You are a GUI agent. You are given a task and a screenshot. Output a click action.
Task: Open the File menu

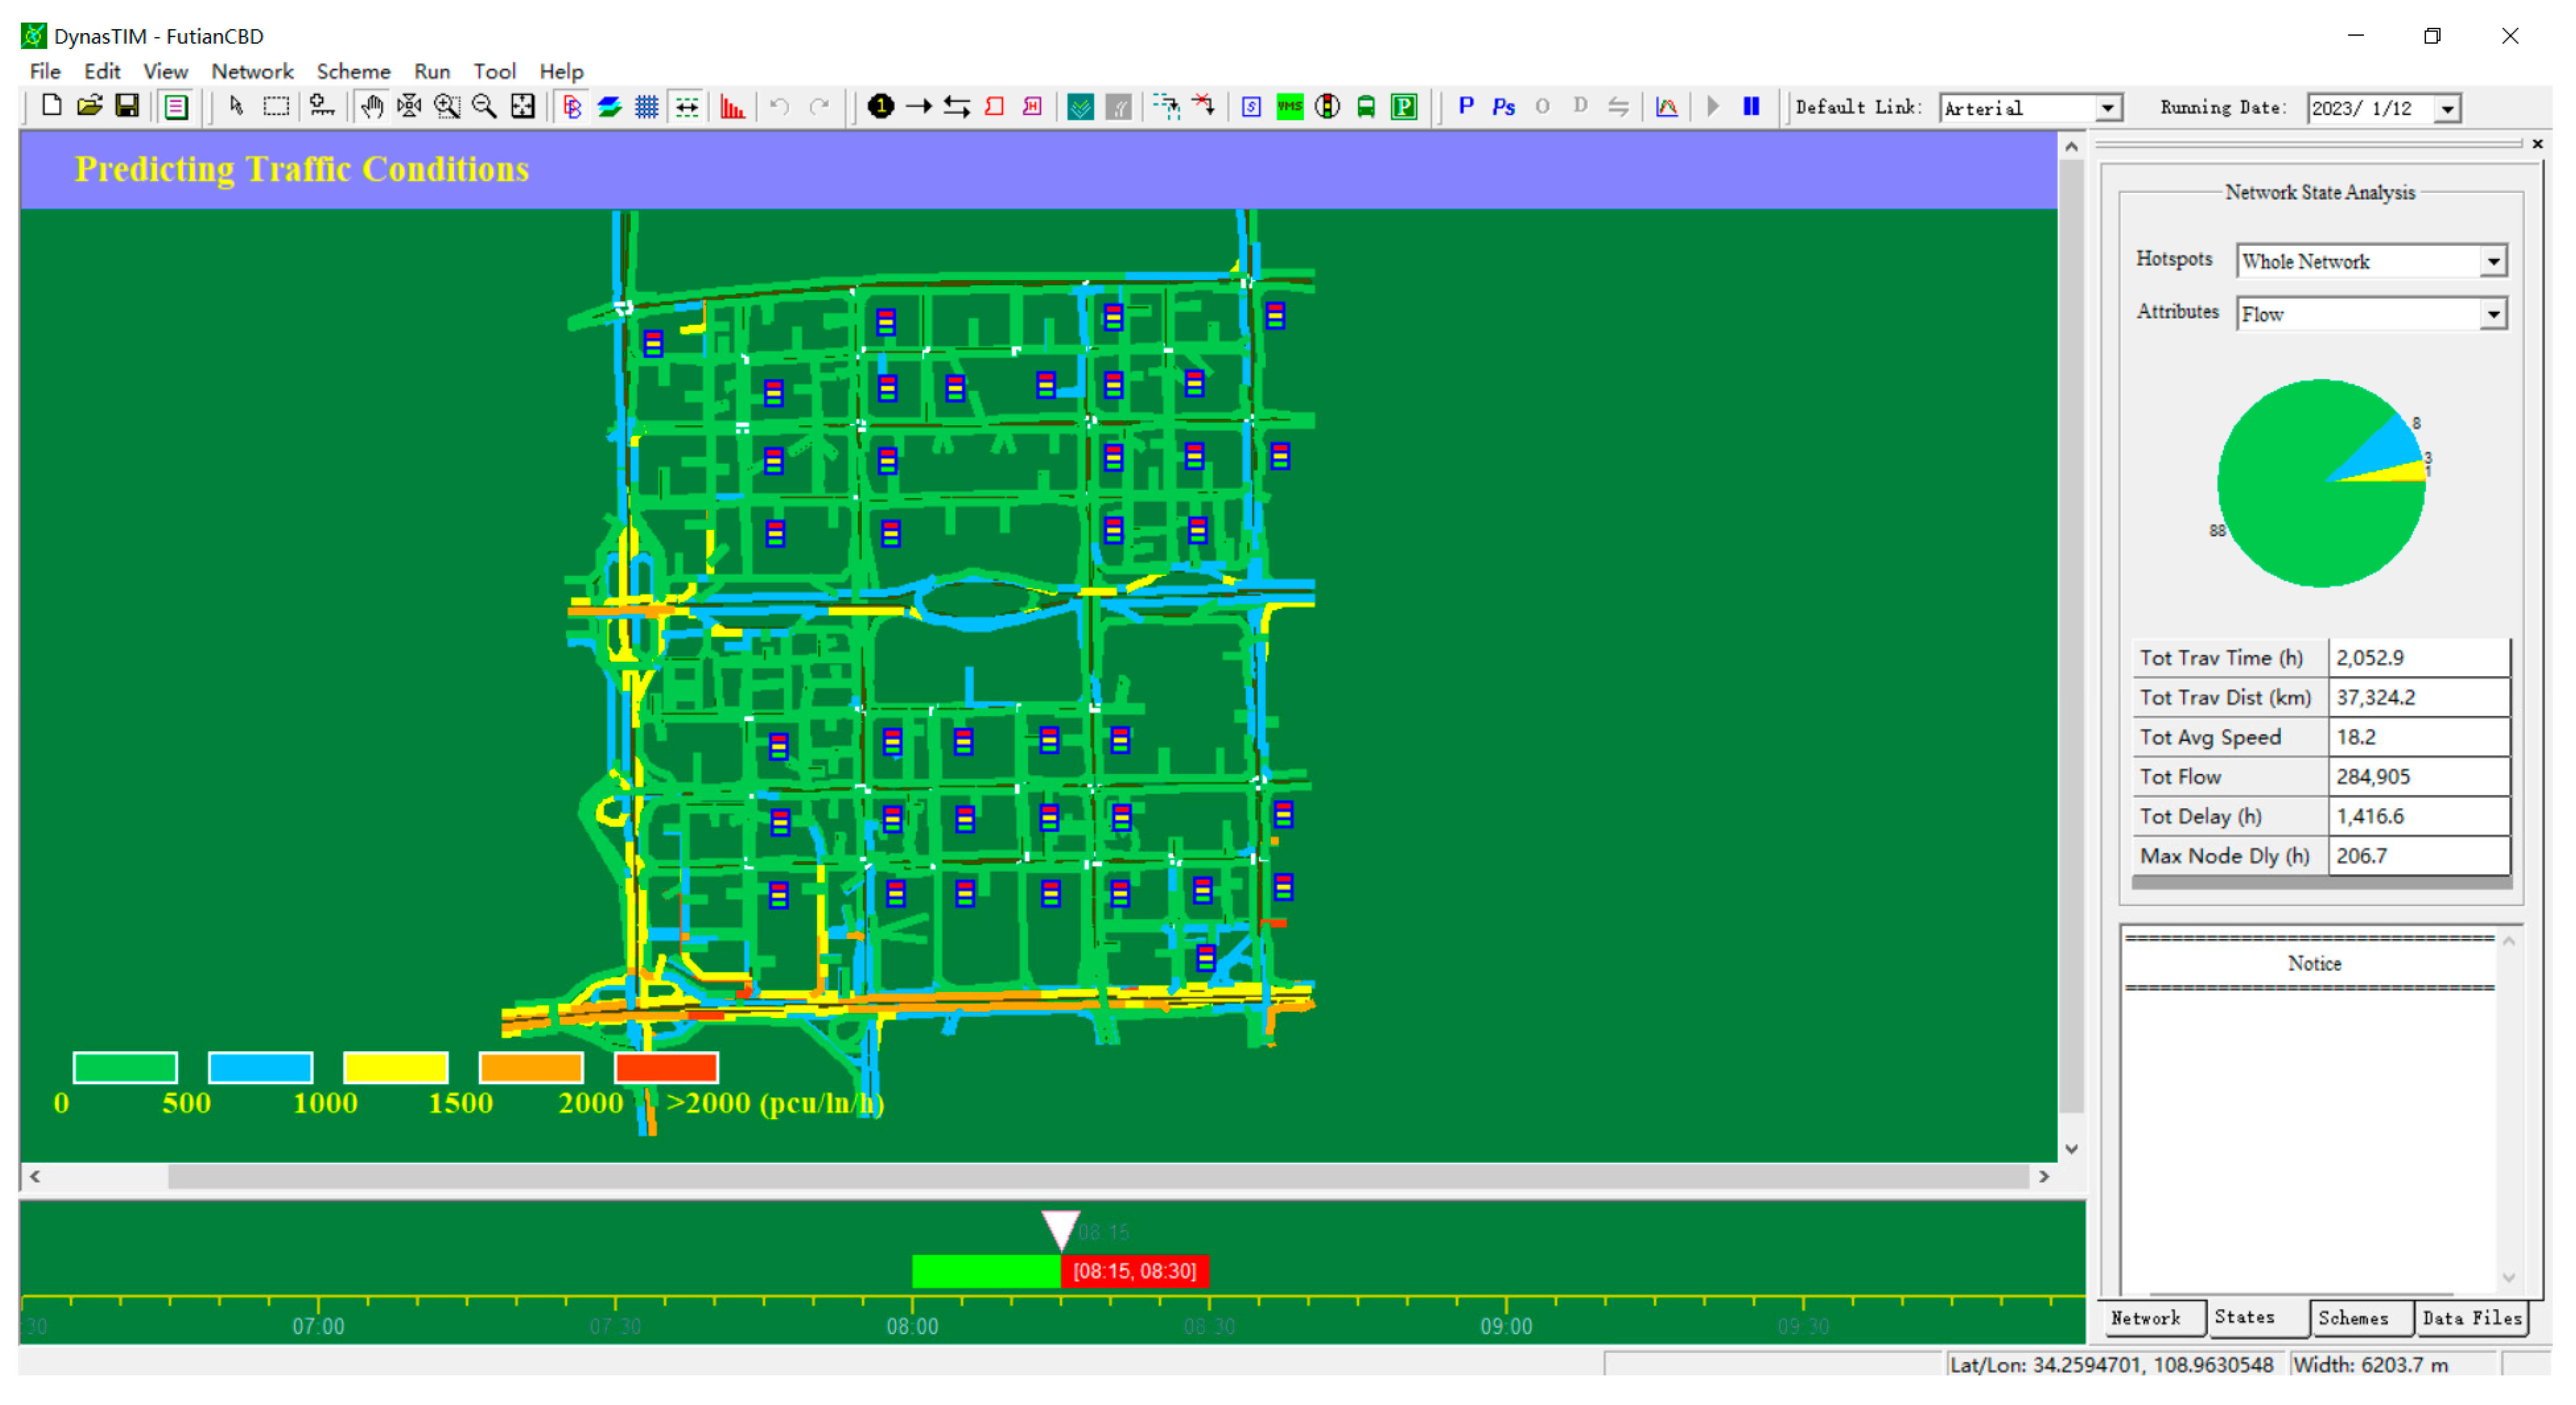[45, 71]
